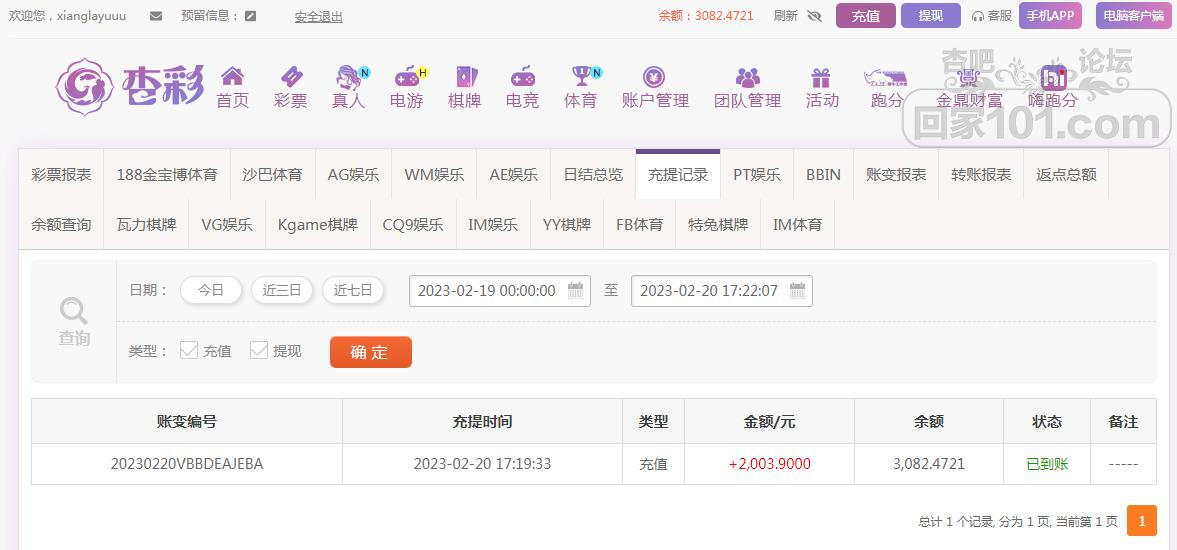Click the 提现 withdraw button in header
The width and height of the screenshot is (1177, 550).
(931, 16)
